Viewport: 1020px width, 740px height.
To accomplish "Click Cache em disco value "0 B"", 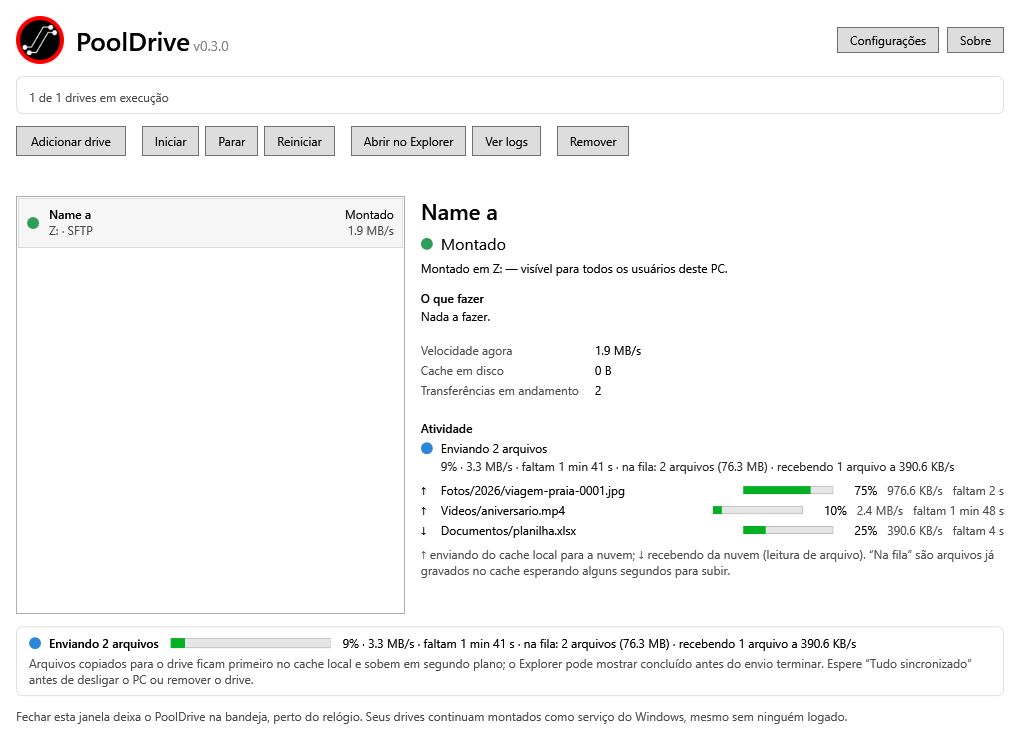I will (603, 371).
